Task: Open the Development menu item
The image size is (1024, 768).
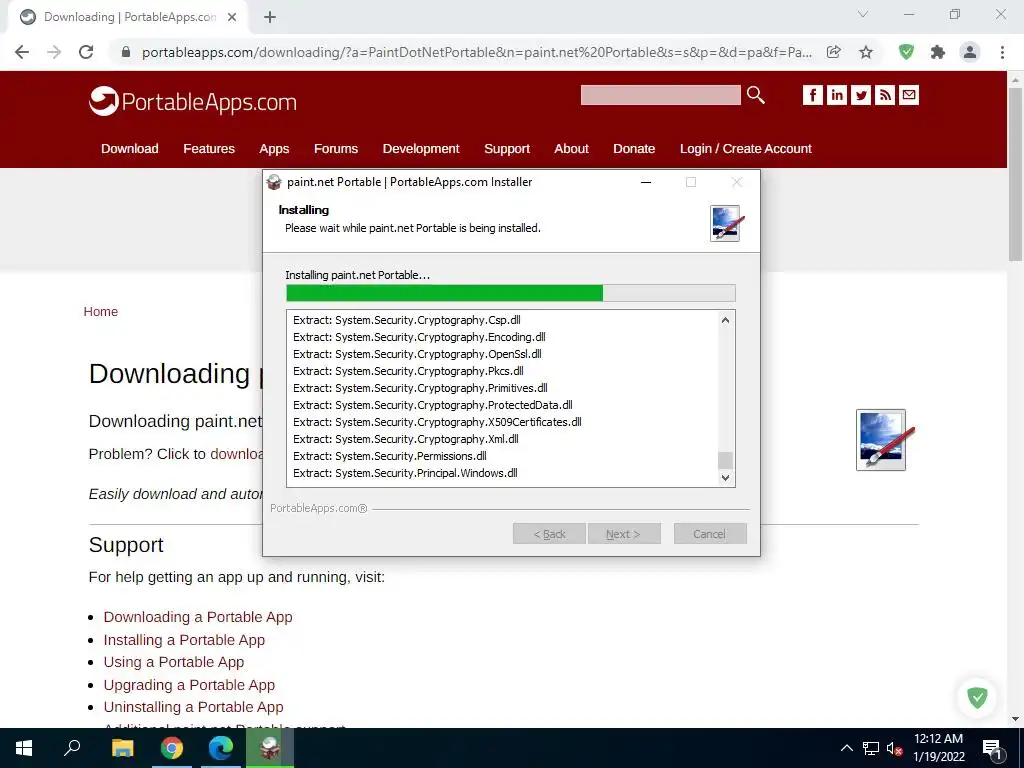Action: coord(421,149)
